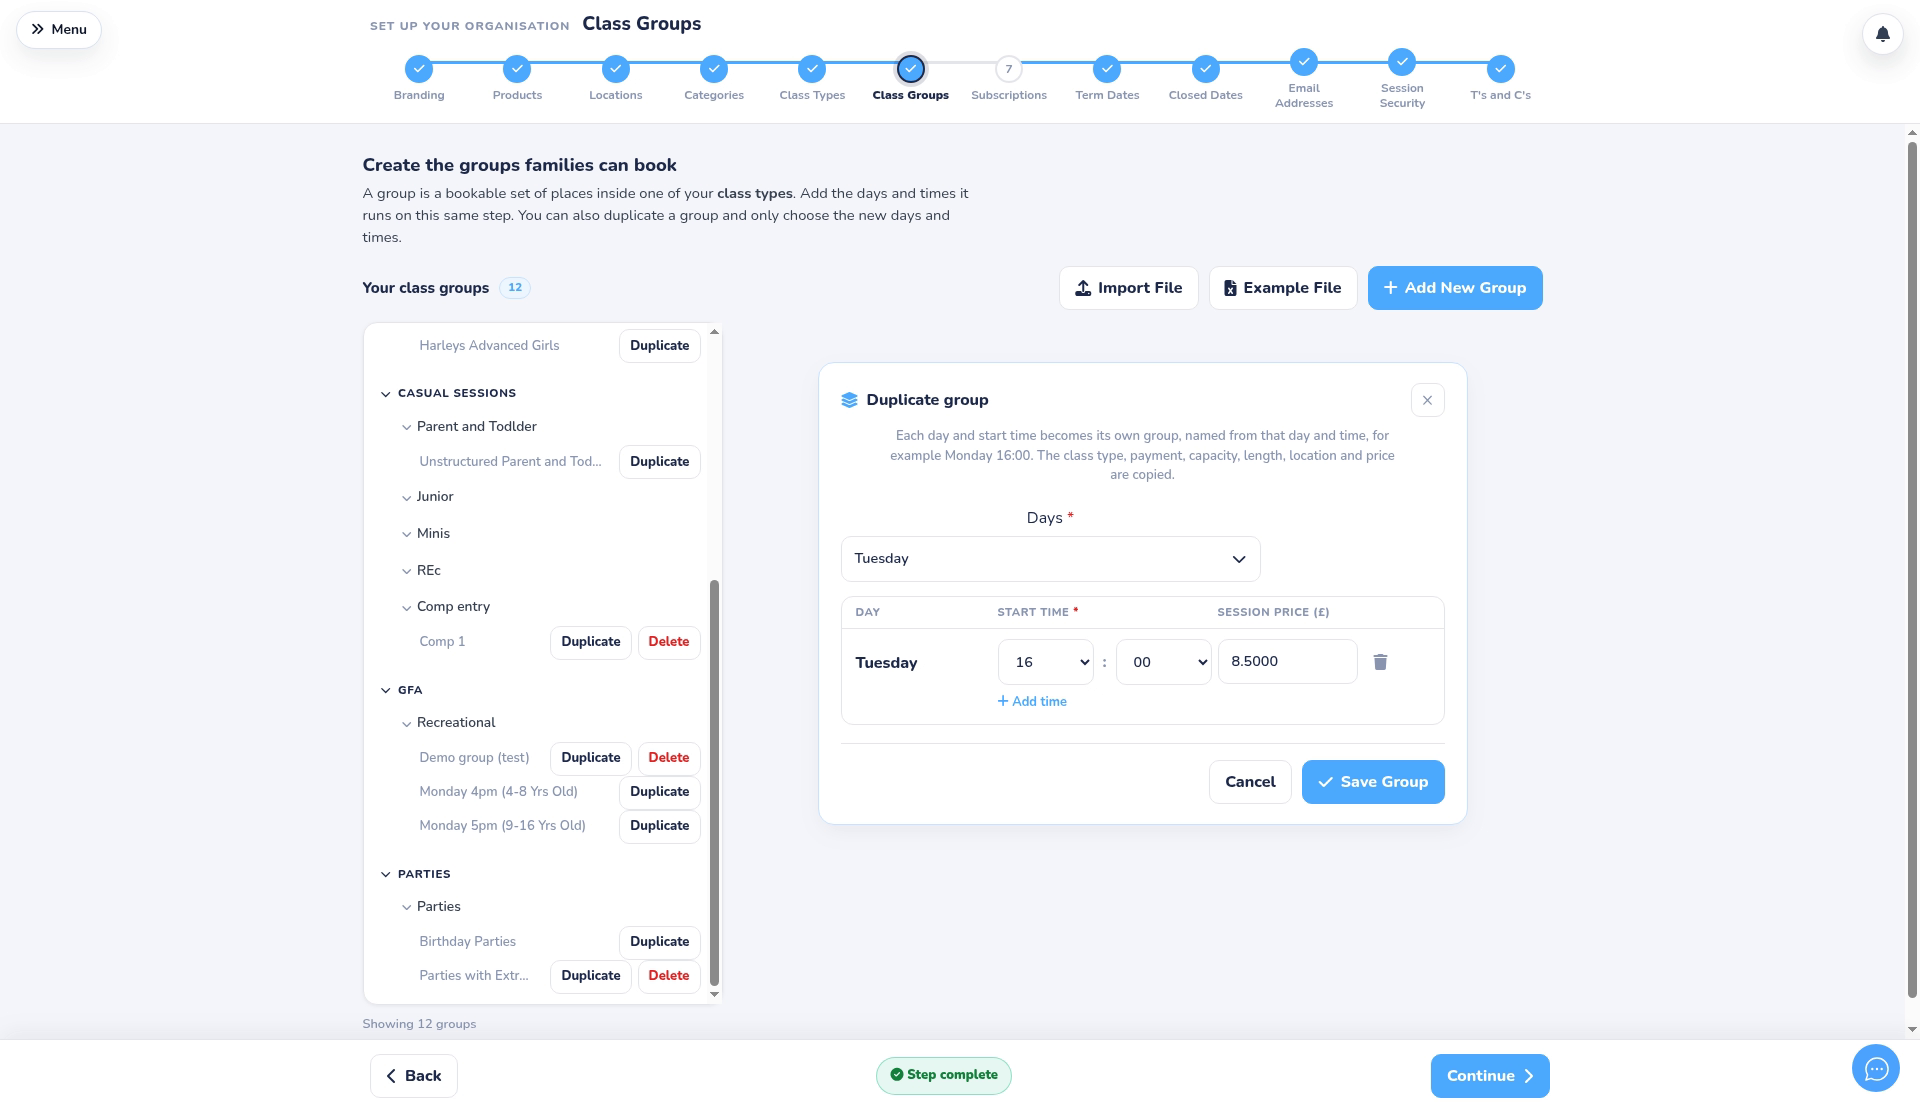
Task: Expand the Minis class type
Action: pyautogui.click(x=406, y=534)
